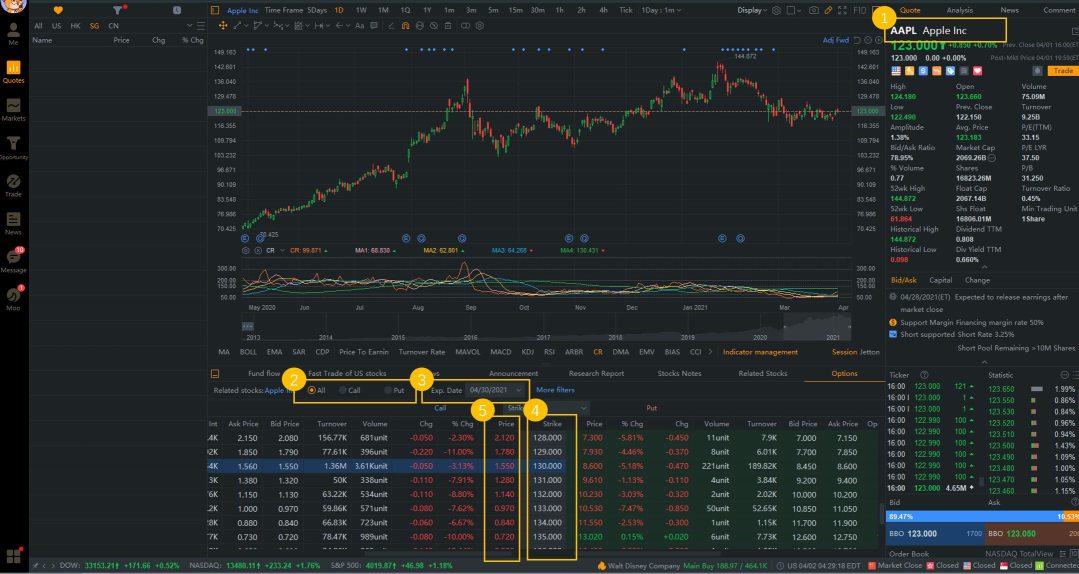
Task: Open the apps grid icon at bottom left
Action: [13, 556]
